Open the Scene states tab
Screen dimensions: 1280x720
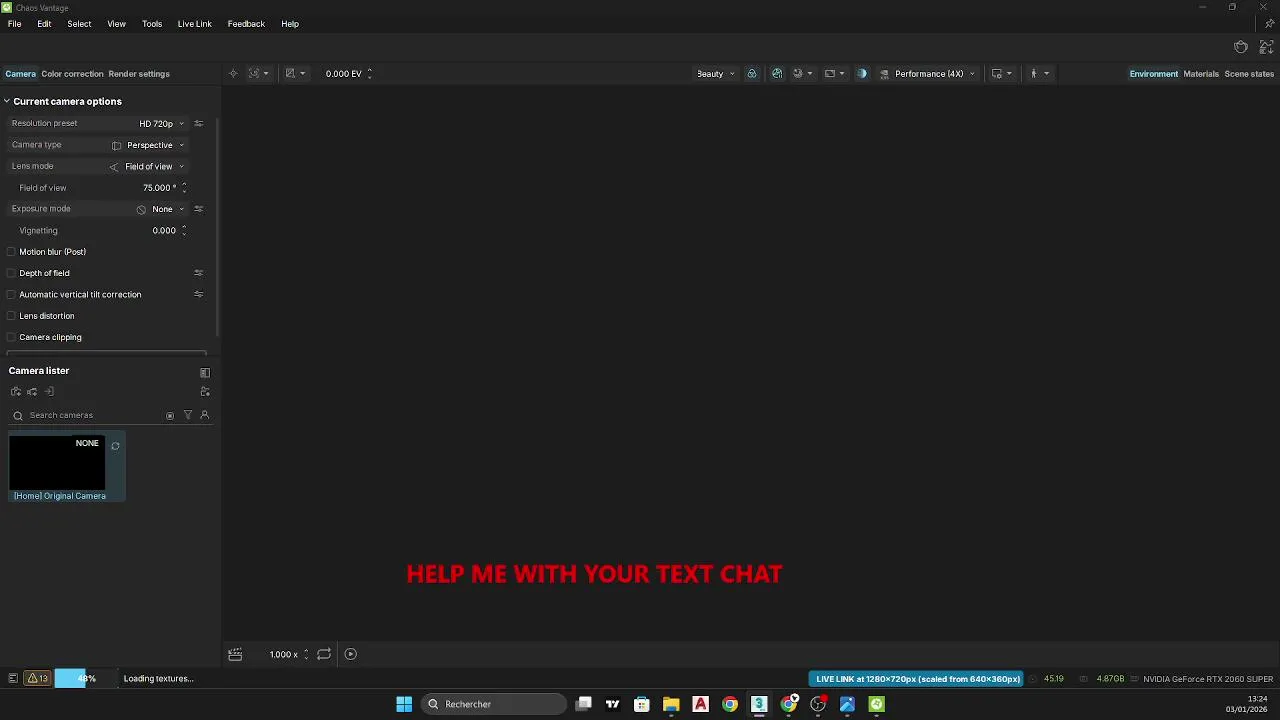pyautogui.click(x=1249, y=74)
